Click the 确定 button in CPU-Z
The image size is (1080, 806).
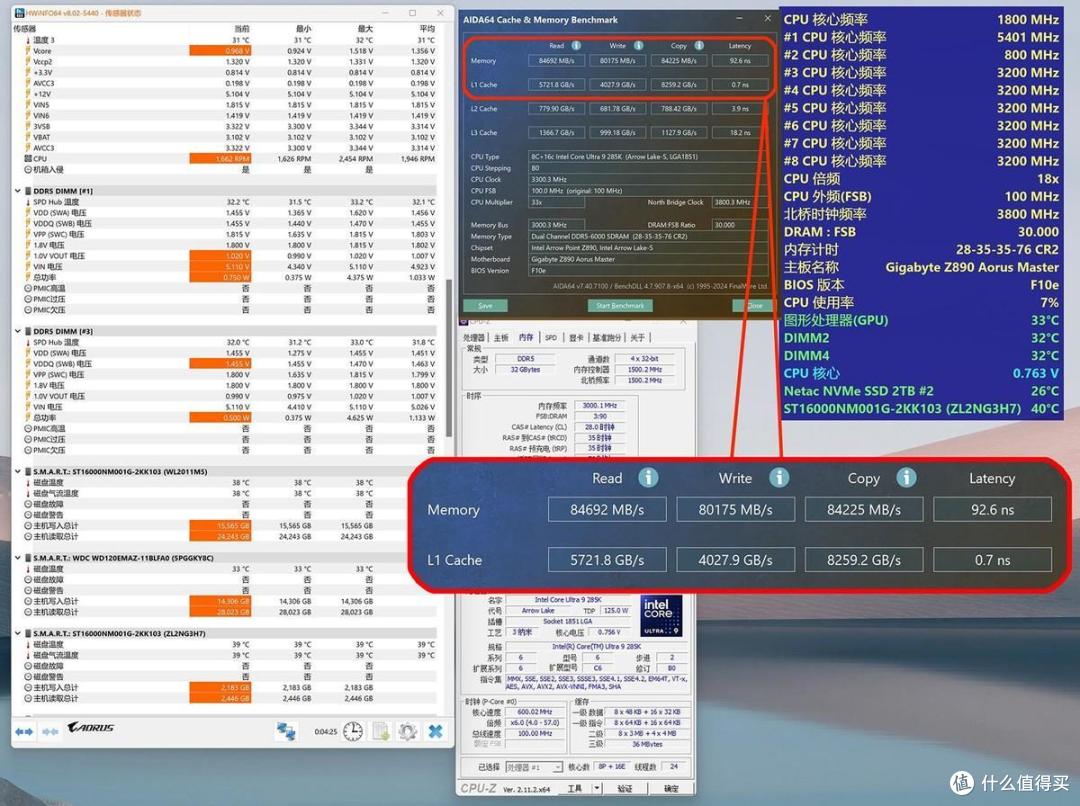coord(671,788)
